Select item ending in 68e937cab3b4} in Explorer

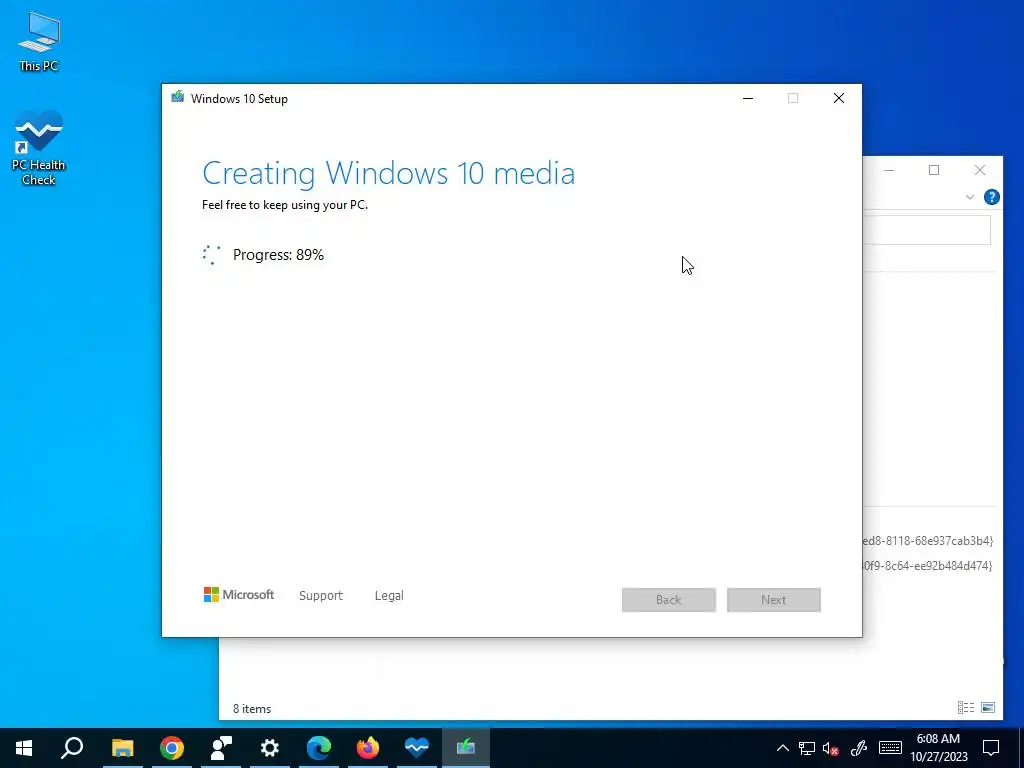[x=928, y=541]
